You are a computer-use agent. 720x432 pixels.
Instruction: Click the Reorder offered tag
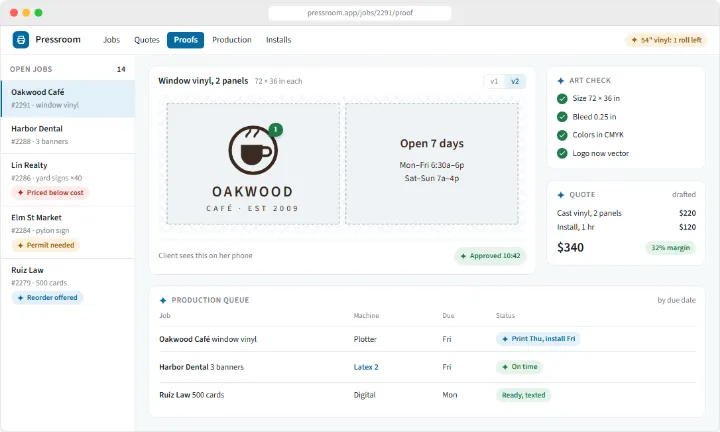tap(47, 298)
